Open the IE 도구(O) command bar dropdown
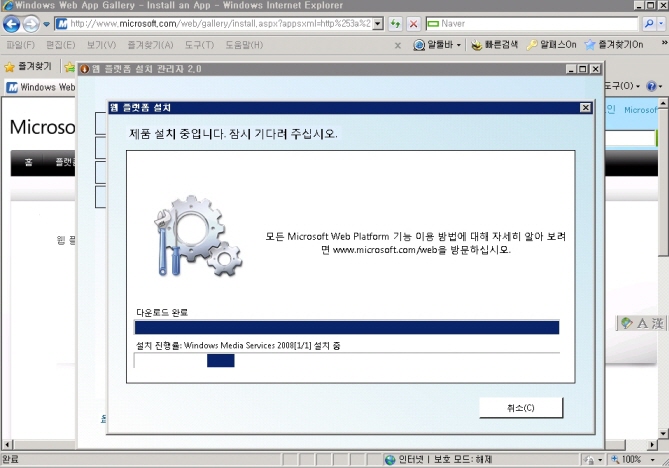The width and height of the screenshot is (669, 468). 622,86
